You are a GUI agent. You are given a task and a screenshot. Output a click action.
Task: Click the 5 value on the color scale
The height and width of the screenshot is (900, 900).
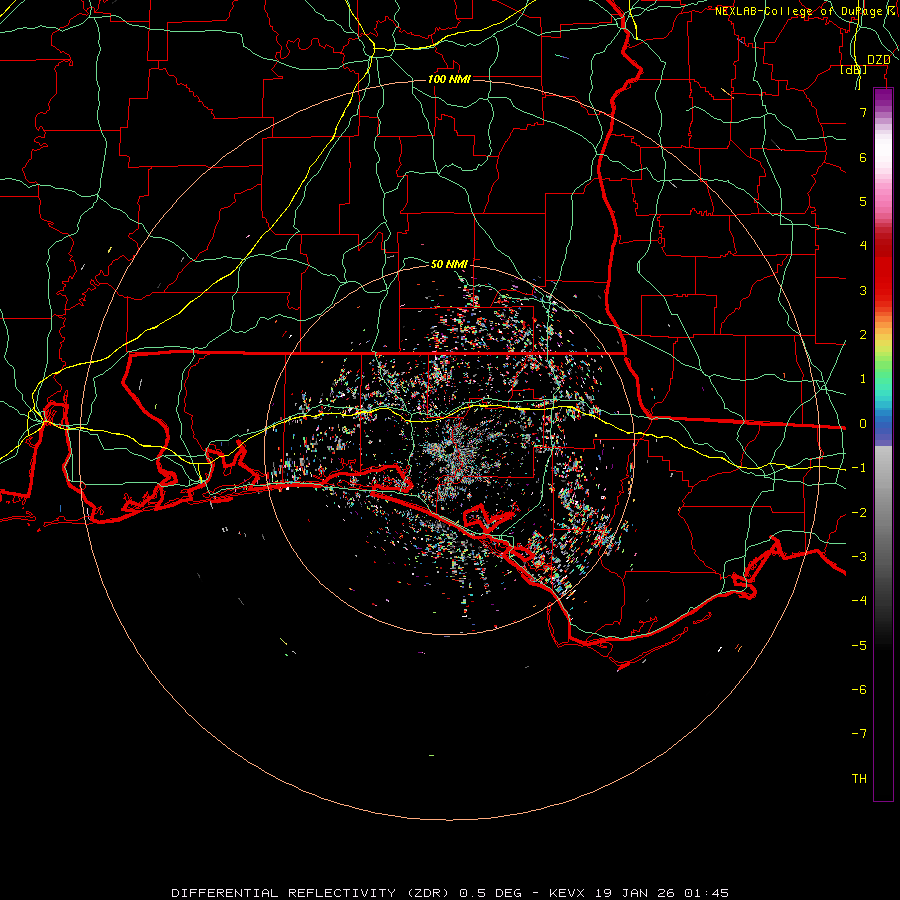click(863, 201)
